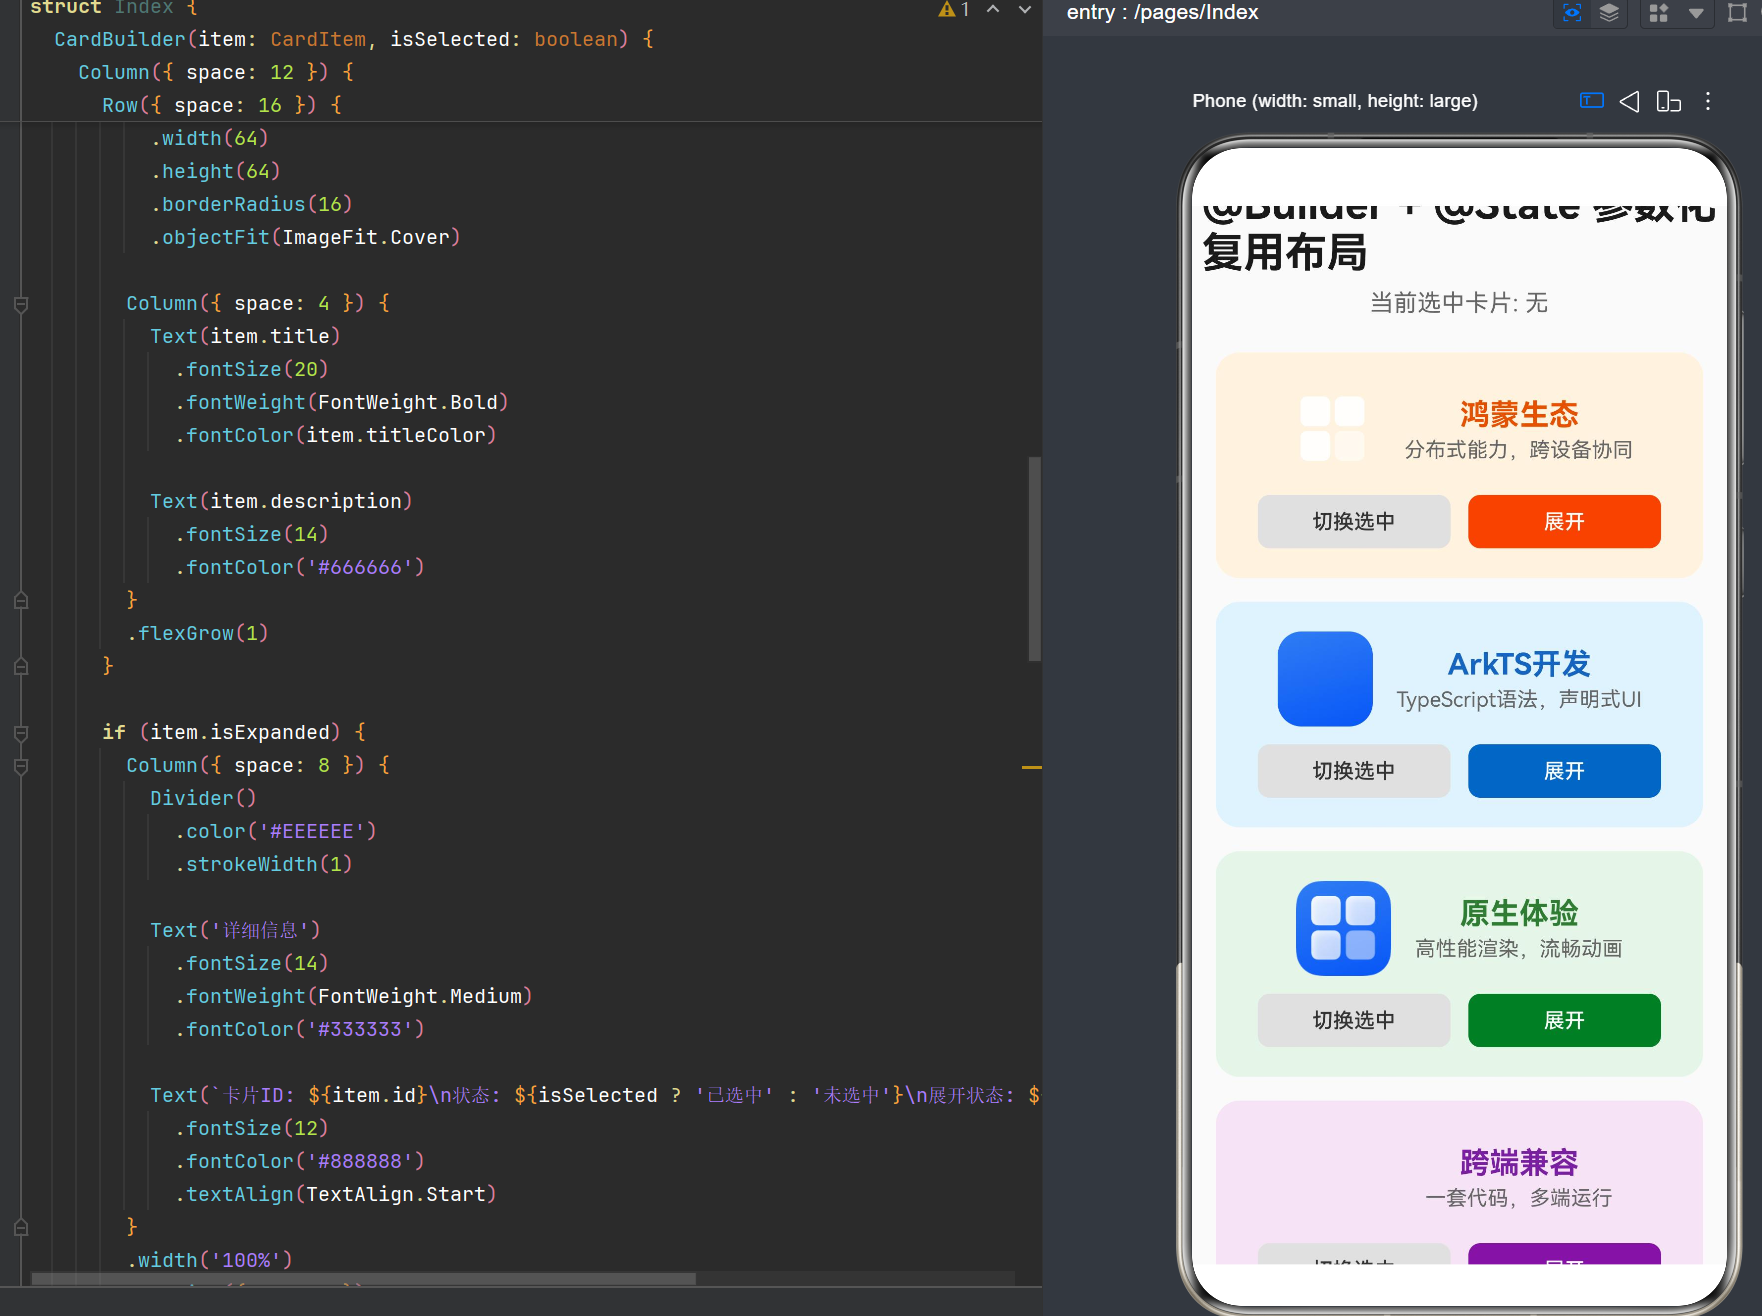
Task: Click '.fontWeight(FontWeight.Medium)' code line
Action: click(x=353, y=996)
